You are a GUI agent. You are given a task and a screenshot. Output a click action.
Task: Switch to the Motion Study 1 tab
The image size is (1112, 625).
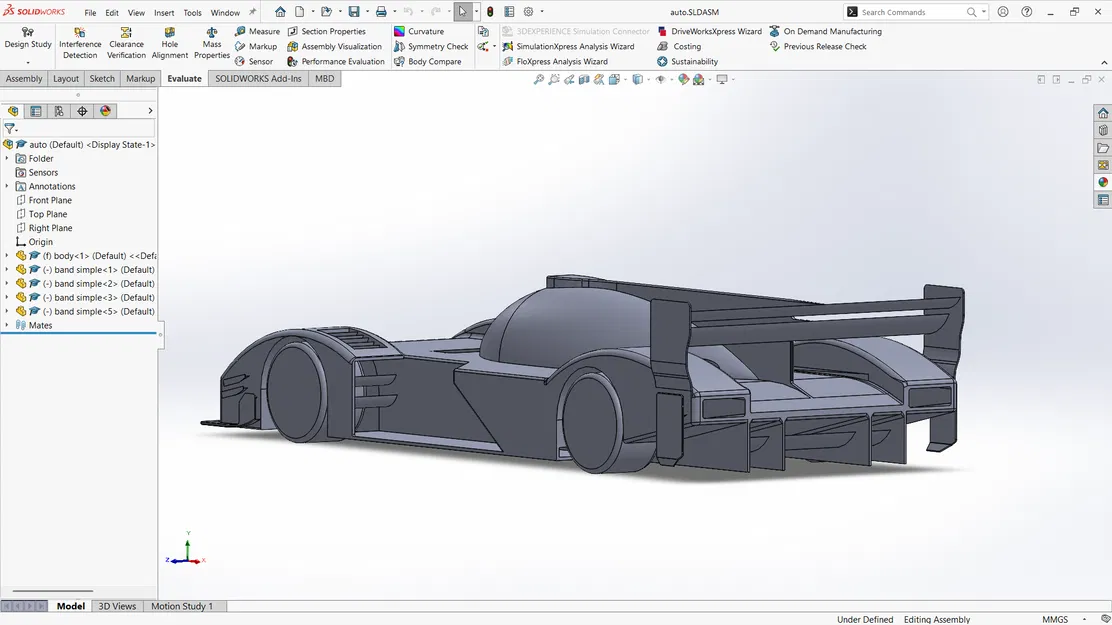tap(183, 605)
